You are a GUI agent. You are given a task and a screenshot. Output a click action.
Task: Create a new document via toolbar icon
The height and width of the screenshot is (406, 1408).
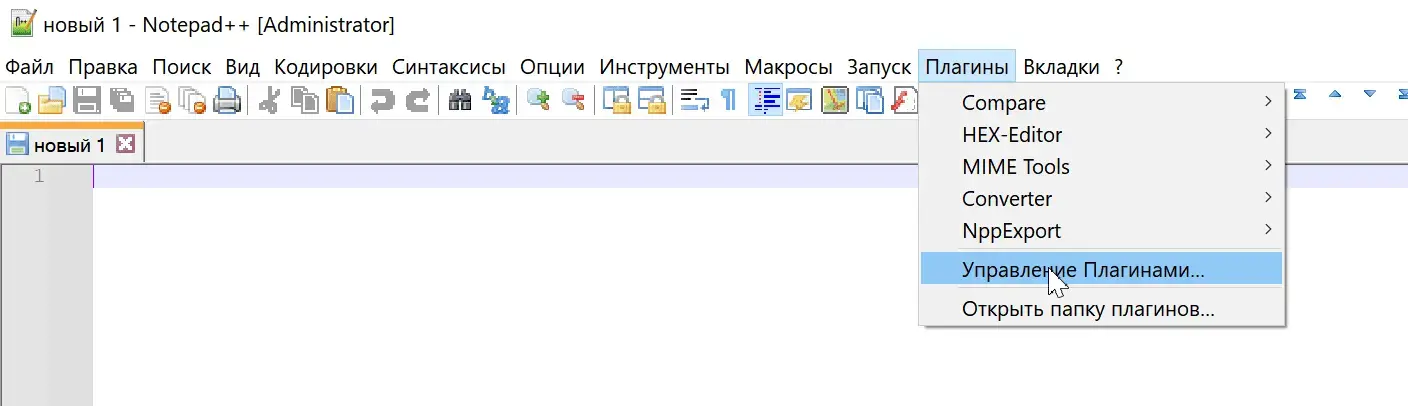(x=18, y=99)
